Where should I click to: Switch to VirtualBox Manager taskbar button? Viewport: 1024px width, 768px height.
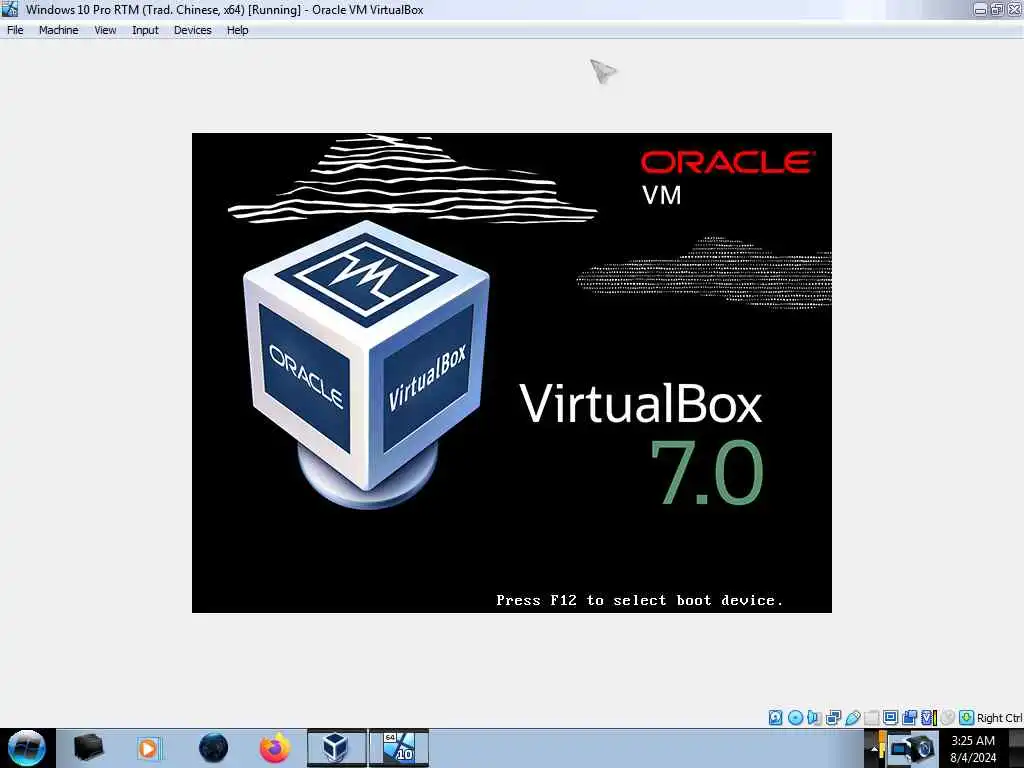point(336,748)
